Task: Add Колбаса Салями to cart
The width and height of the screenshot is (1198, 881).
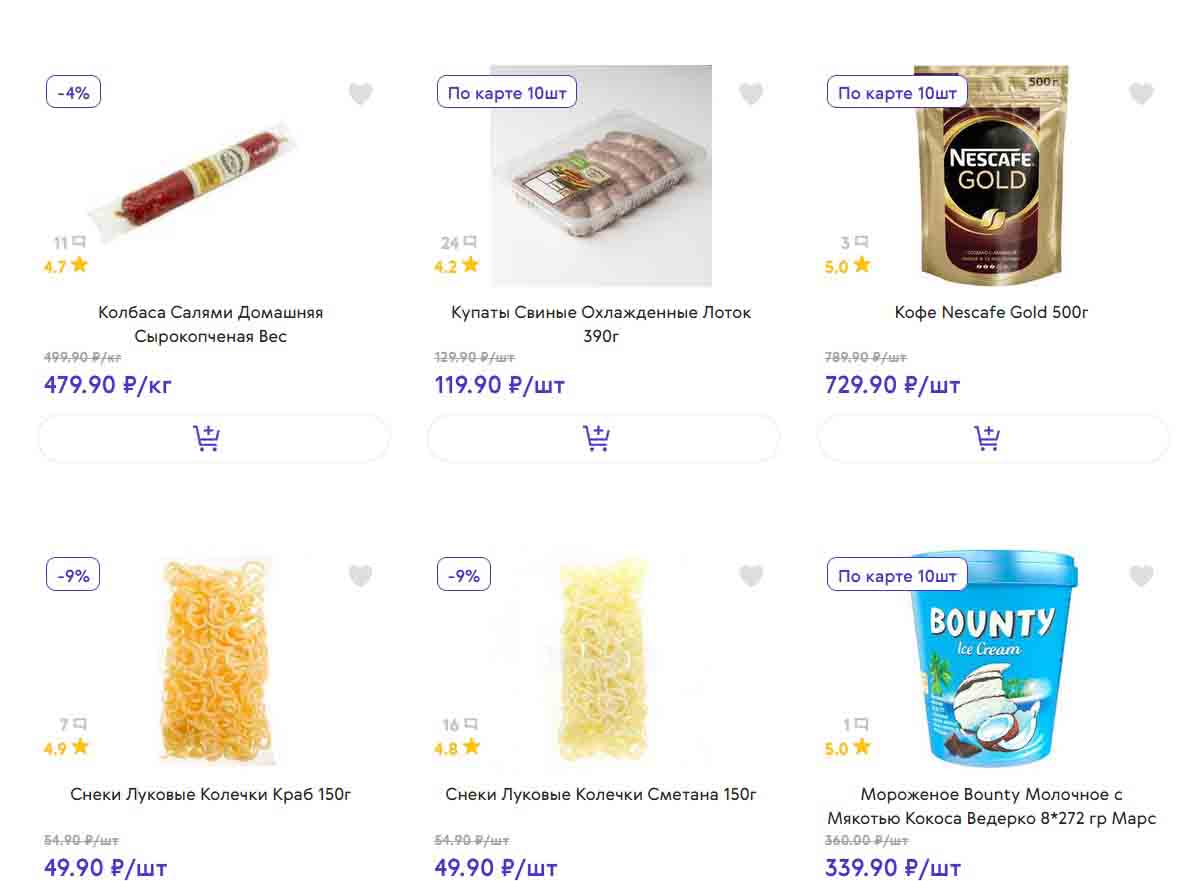Action: pyautogui.click(x=212, y=438)
